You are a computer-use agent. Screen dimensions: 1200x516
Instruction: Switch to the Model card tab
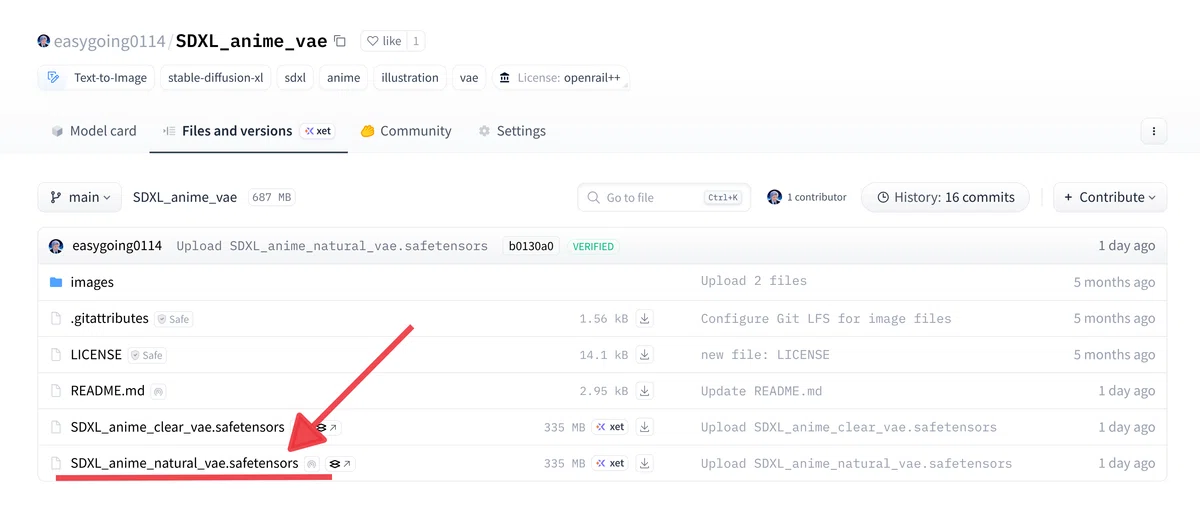tap(94, 131)
